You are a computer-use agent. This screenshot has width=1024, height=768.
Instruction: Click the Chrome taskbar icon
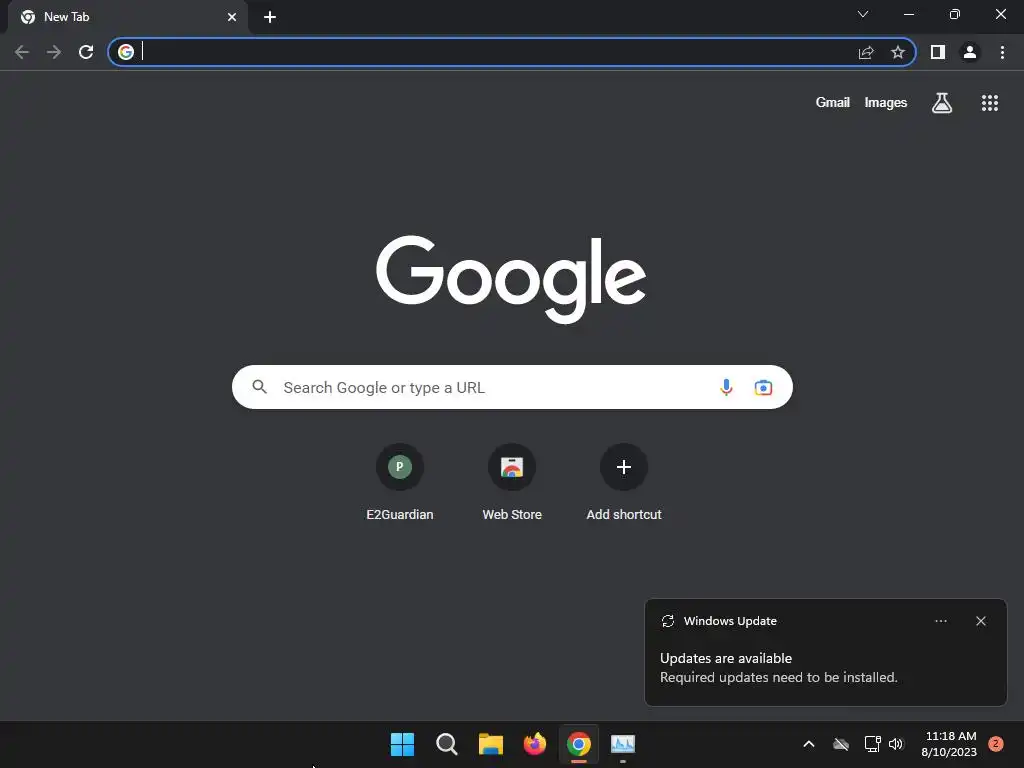tap(579, 744)
